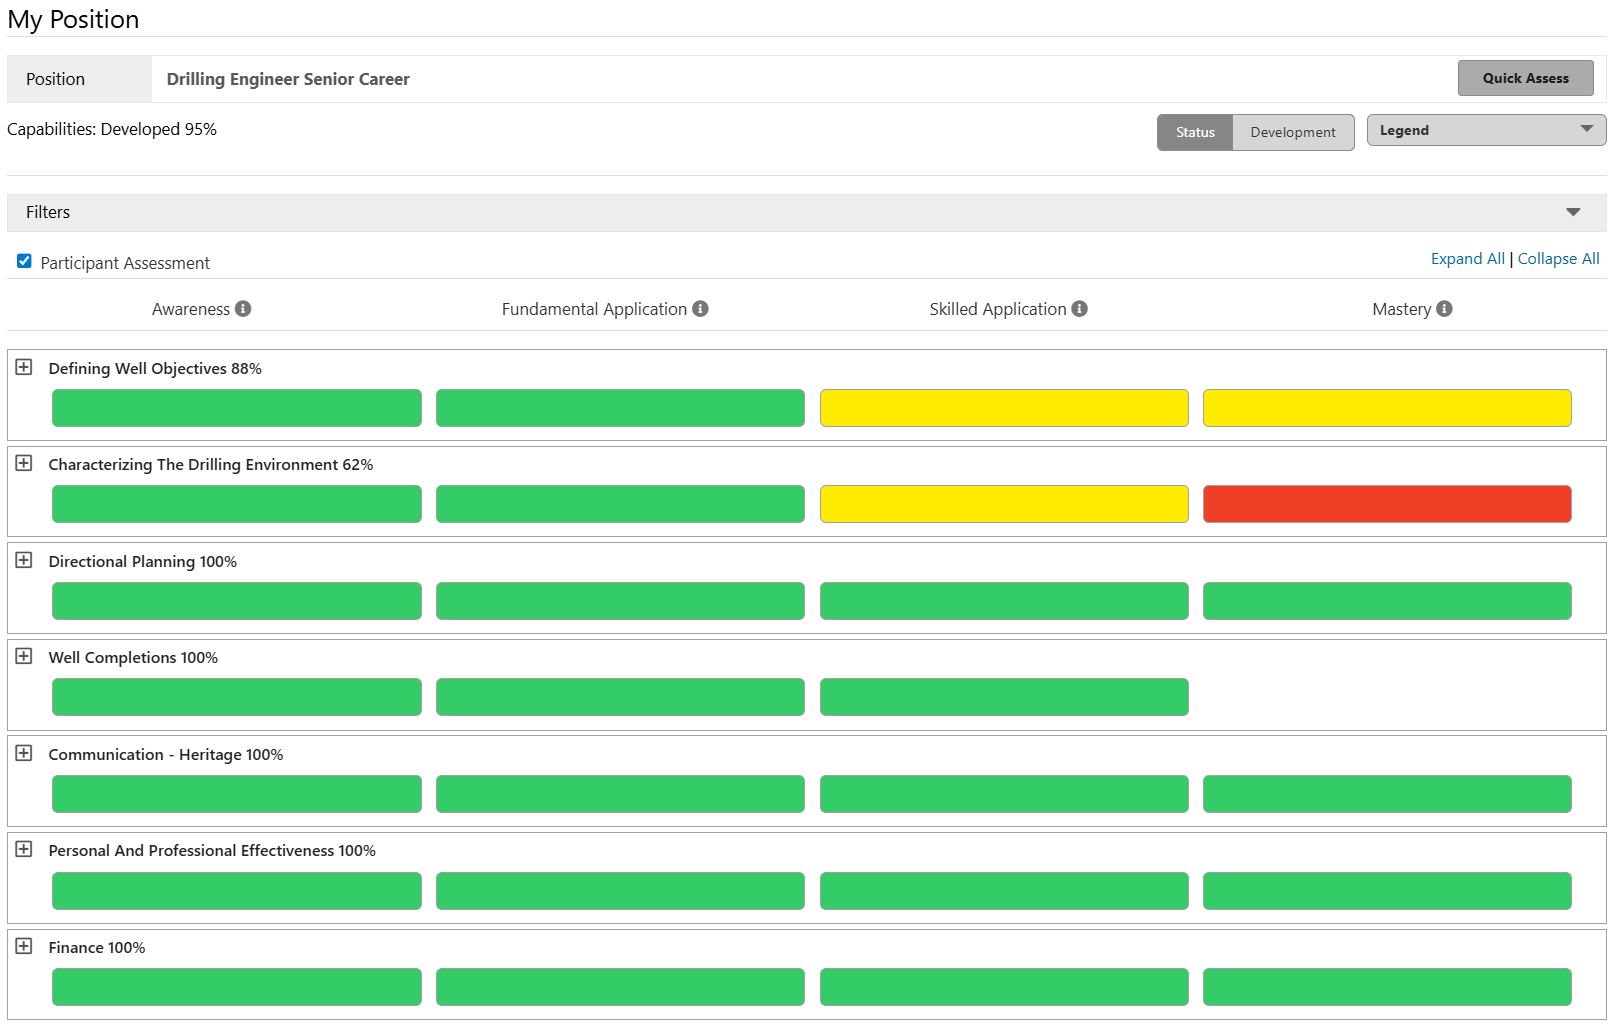Screen dimensions: 1615x1024
Task: Click the Skilled Application info icon
Action: coord(1079,309)
